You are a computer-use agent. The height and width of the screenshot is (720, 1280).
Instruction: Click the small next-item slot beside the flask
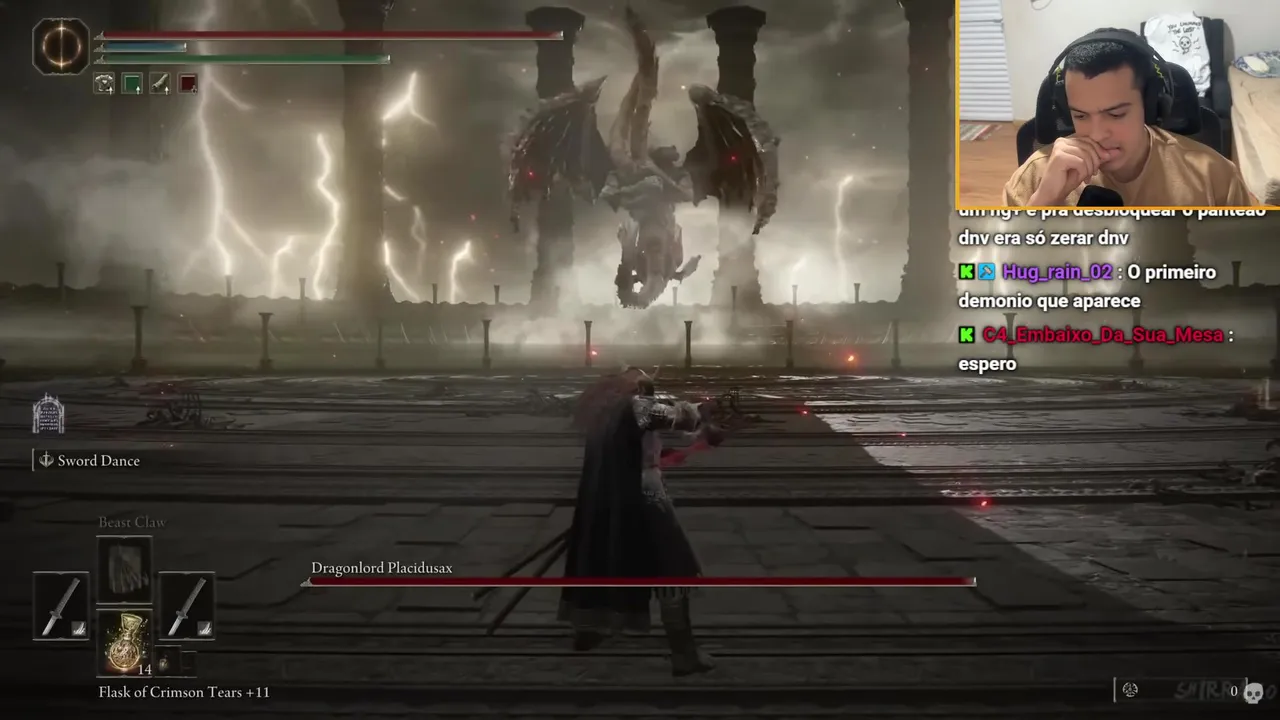coord(168,662)
